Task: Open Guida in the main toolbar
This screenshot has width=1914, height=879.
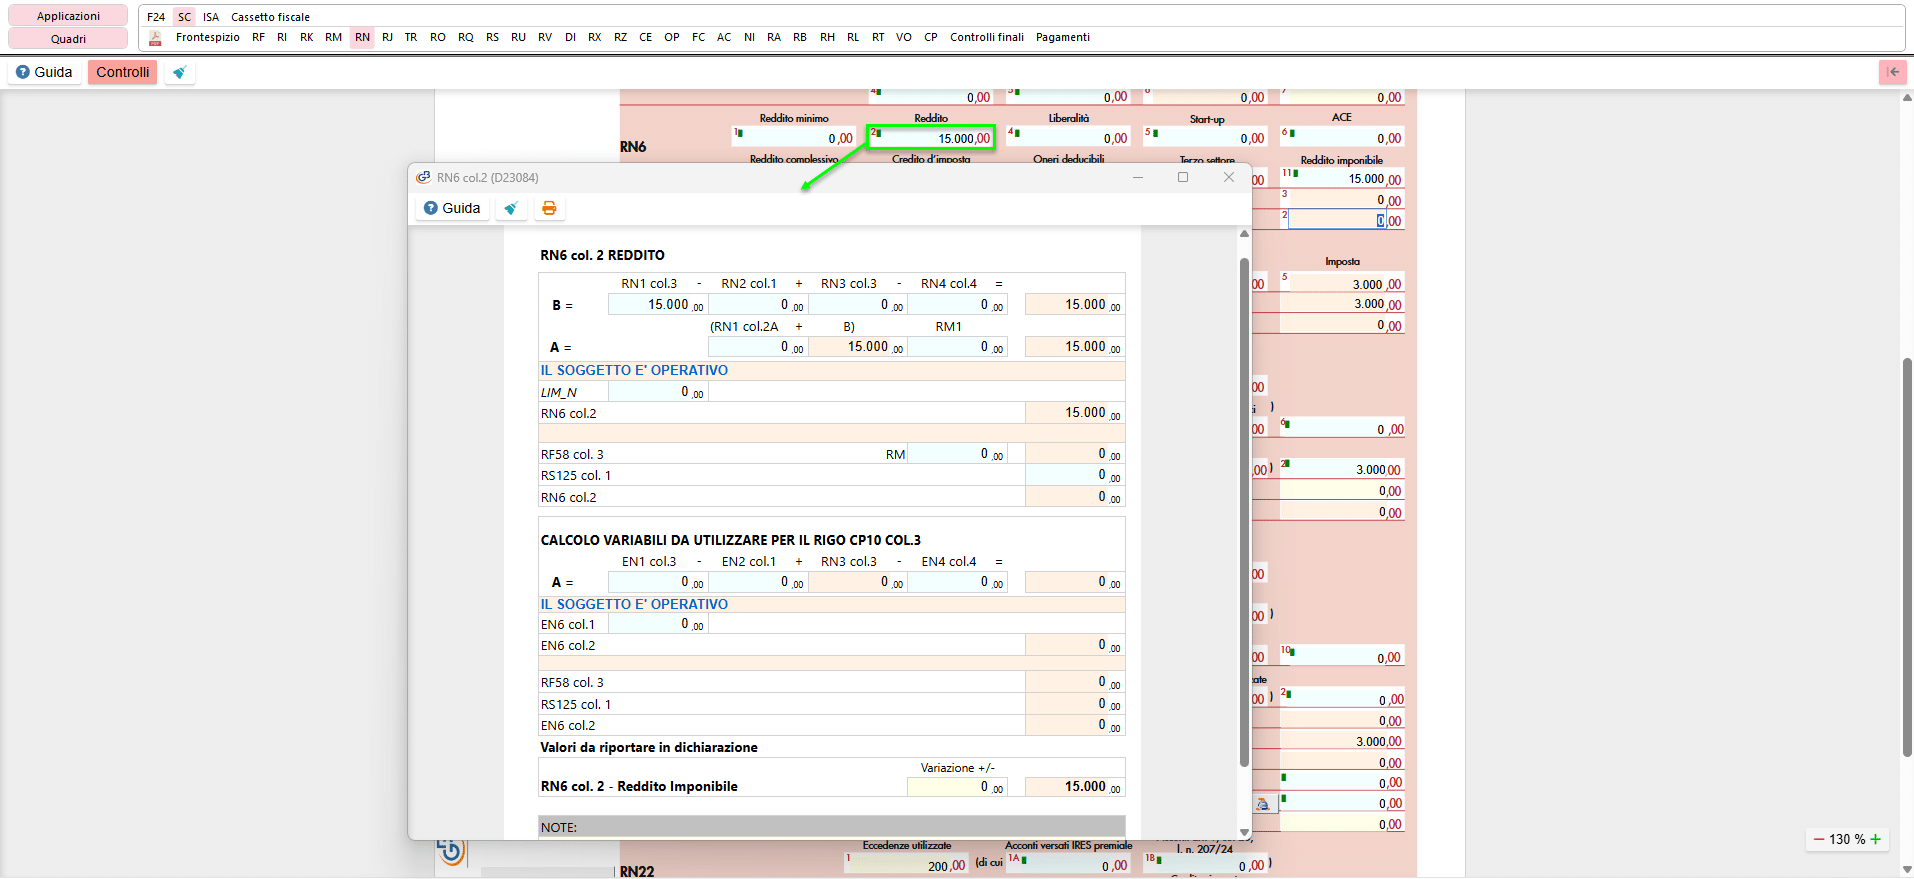Action: [45, 72]
